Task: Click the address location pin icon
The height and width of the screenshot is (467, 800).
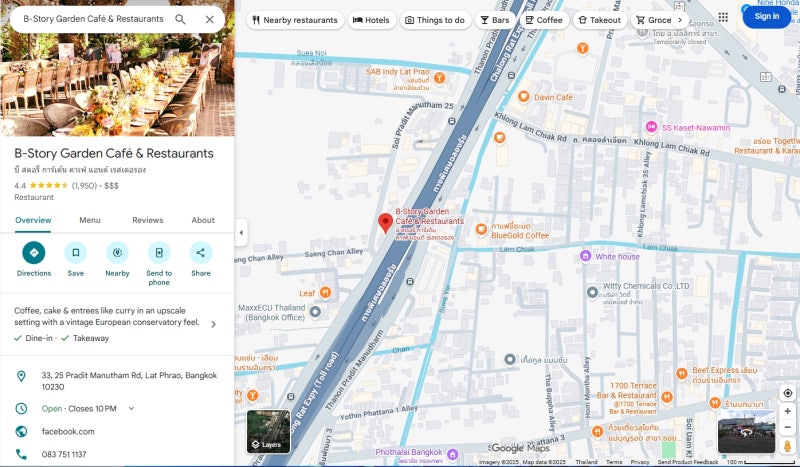Action: [21, 376]
